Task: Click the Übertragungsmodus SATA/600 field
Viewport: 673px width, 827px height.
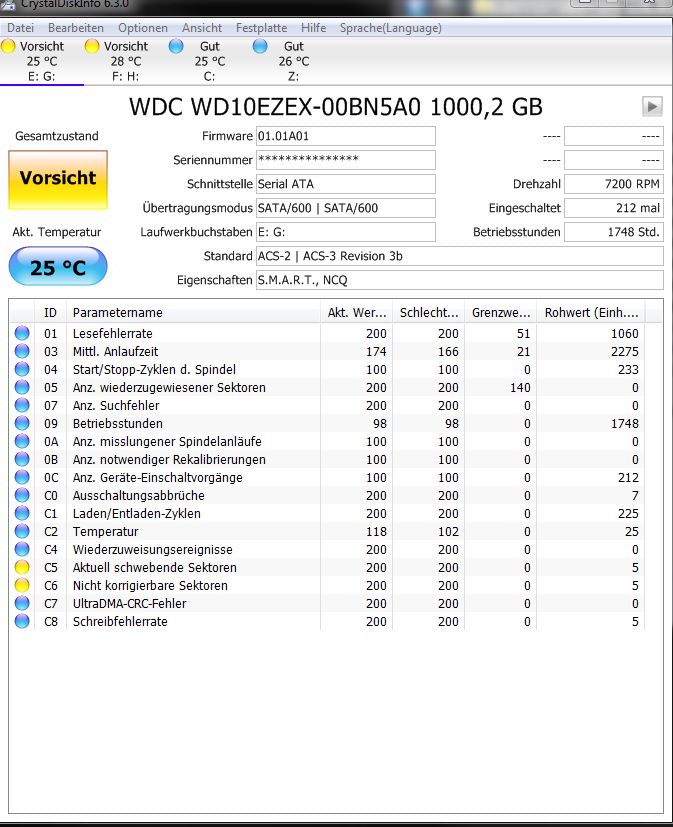Action: click(x=346, y=208)
